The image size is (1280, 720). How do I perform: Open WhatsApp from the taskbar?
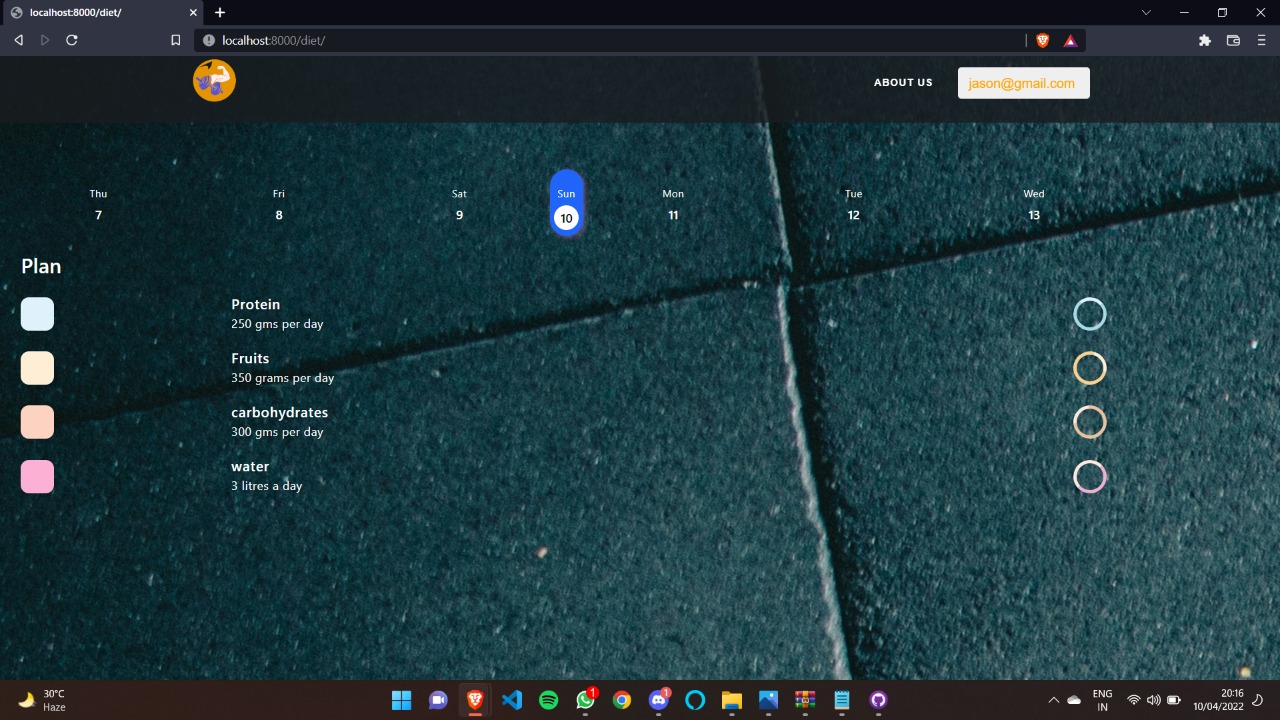(x=586, y=700)
